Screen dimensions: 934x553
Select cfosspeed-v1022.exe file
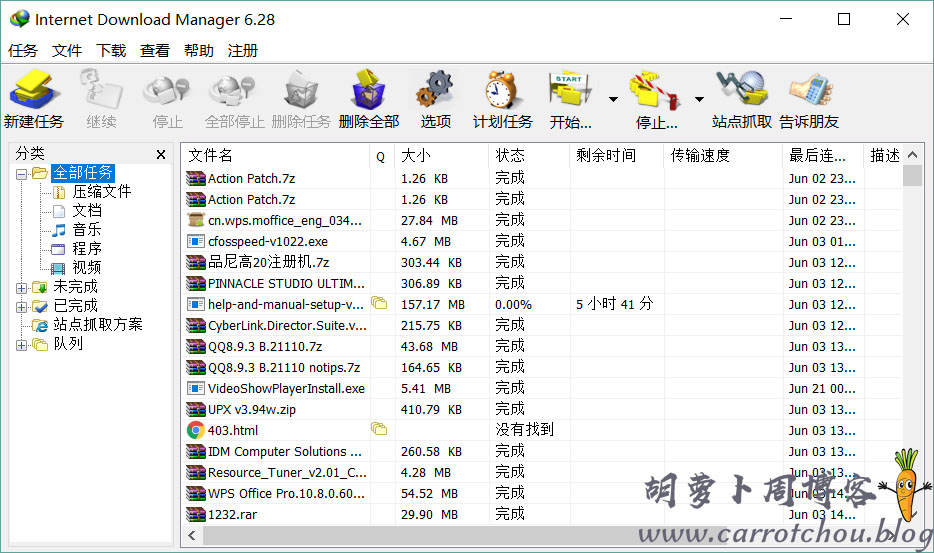point(267,241)
